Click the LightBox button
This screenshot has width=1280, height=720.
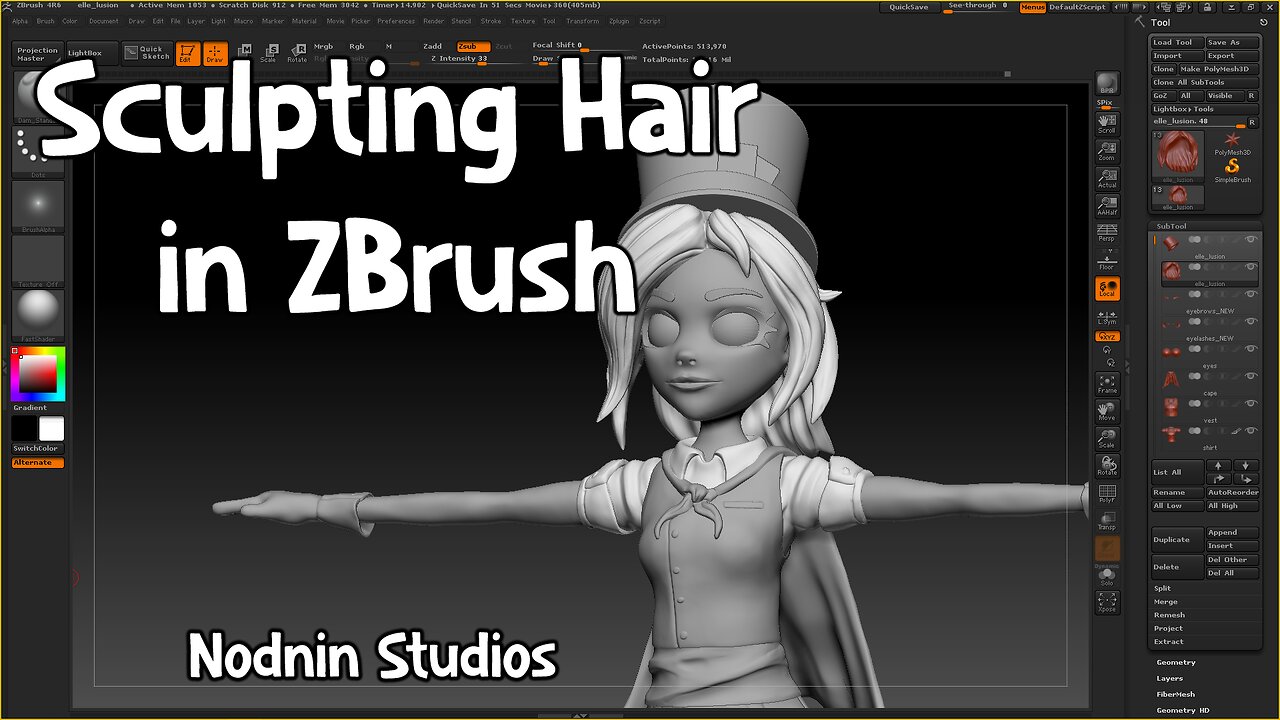pos(90,53)
